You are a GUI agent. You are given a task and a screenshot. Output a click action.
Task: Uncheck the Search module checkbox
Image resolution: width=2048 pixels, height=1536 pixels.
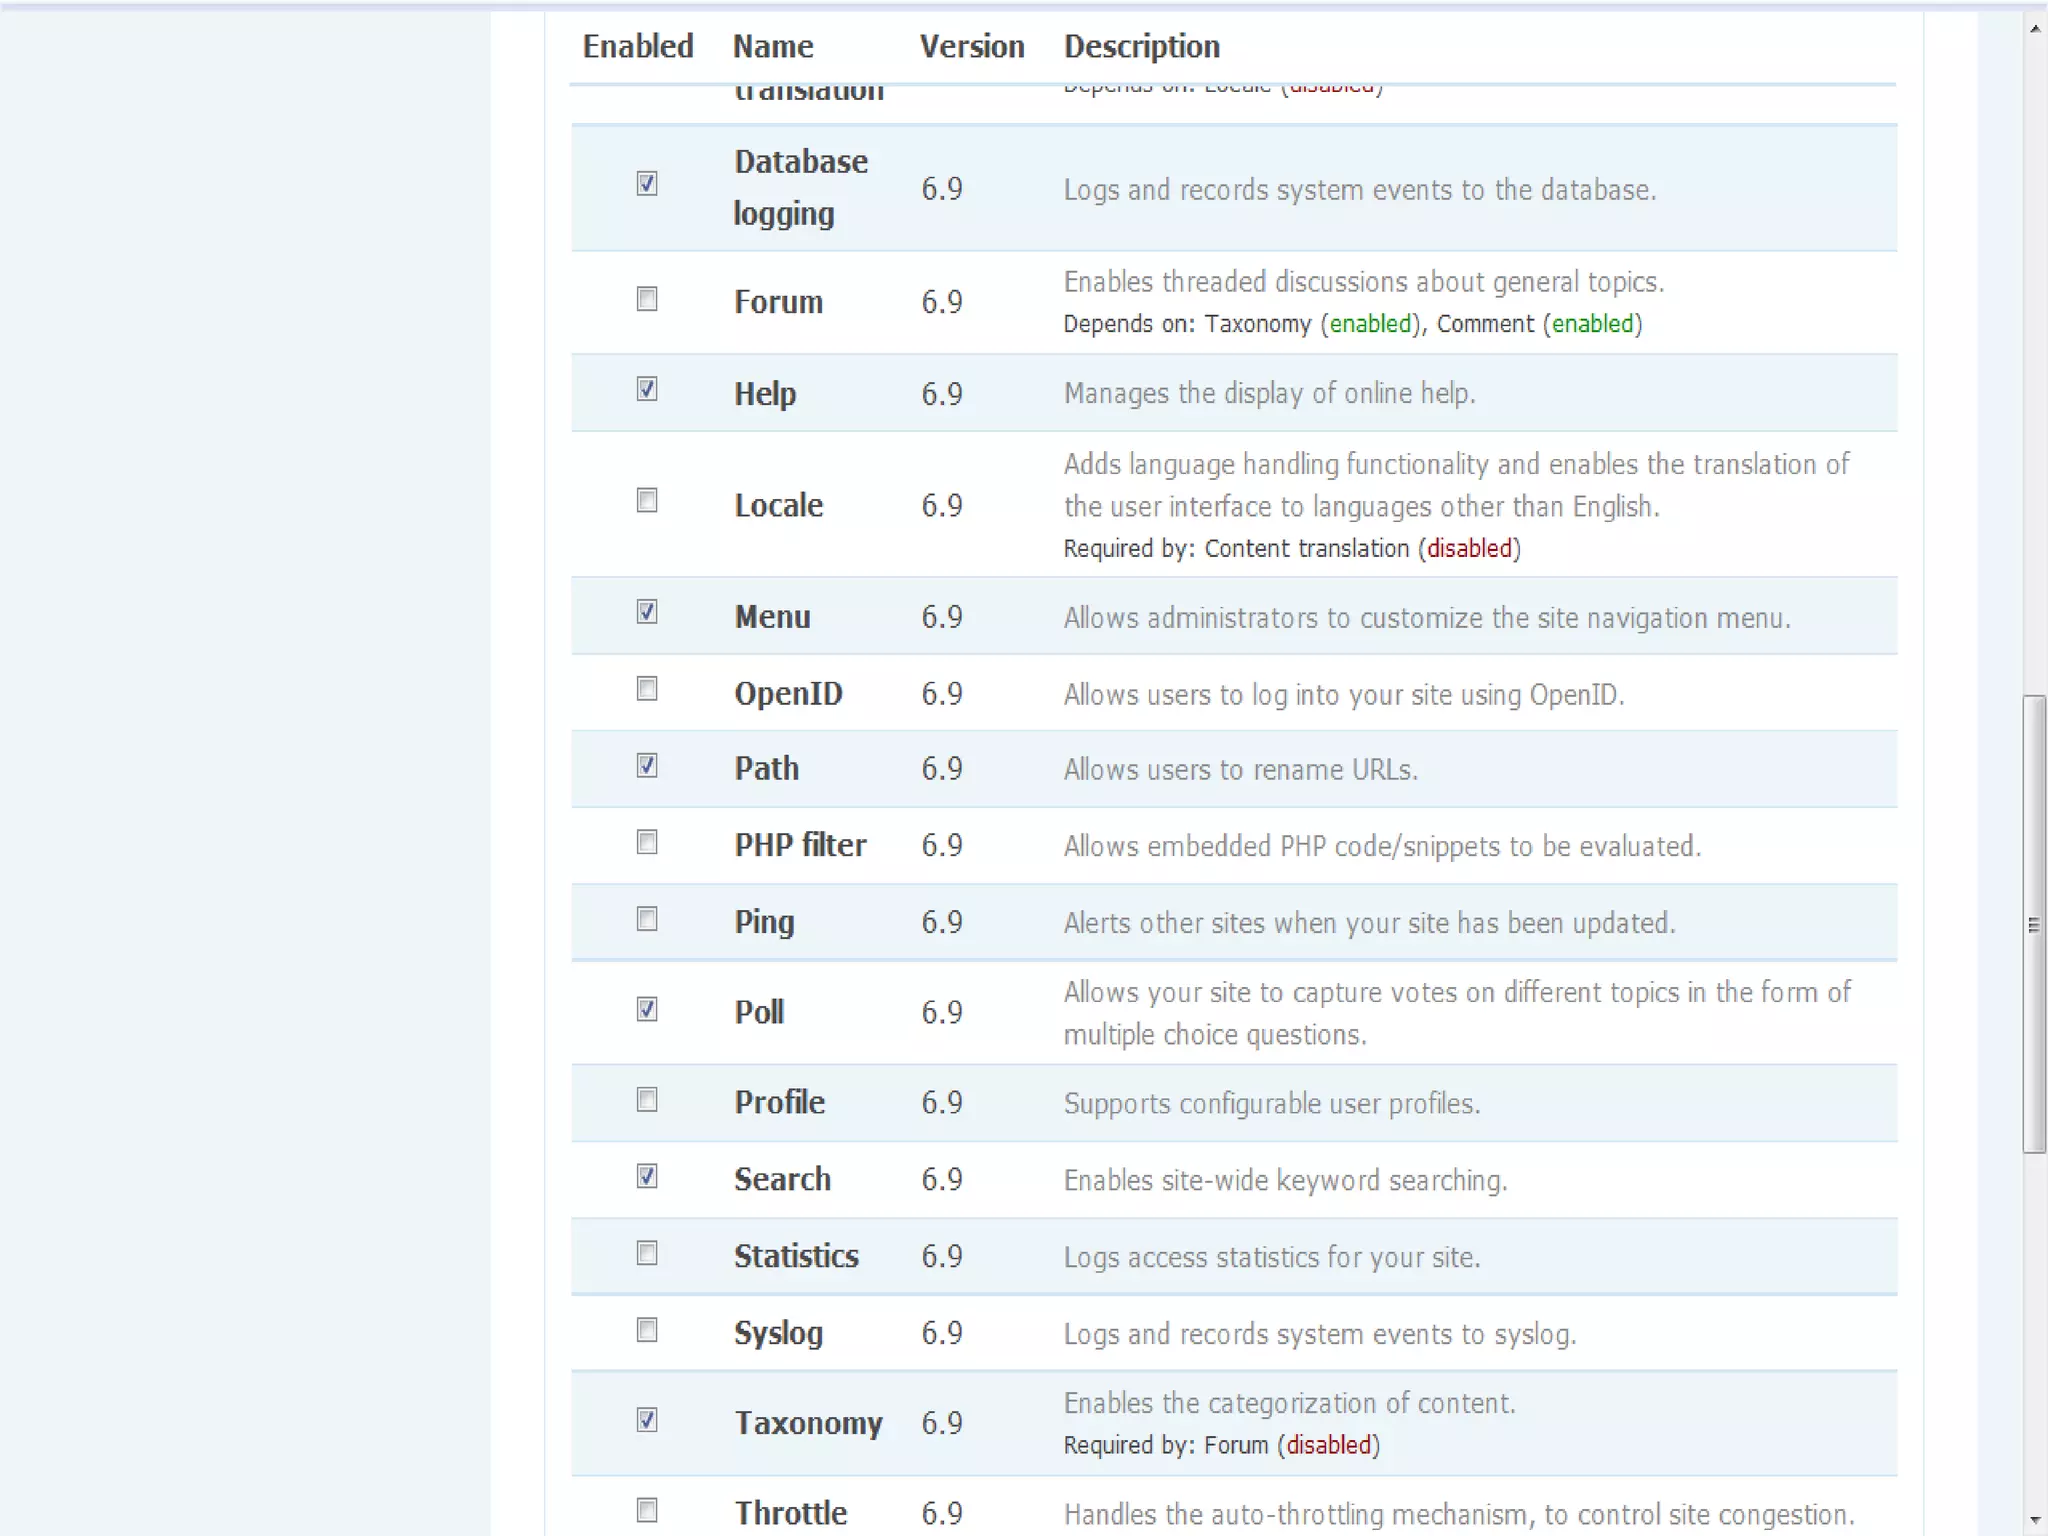647,1176
